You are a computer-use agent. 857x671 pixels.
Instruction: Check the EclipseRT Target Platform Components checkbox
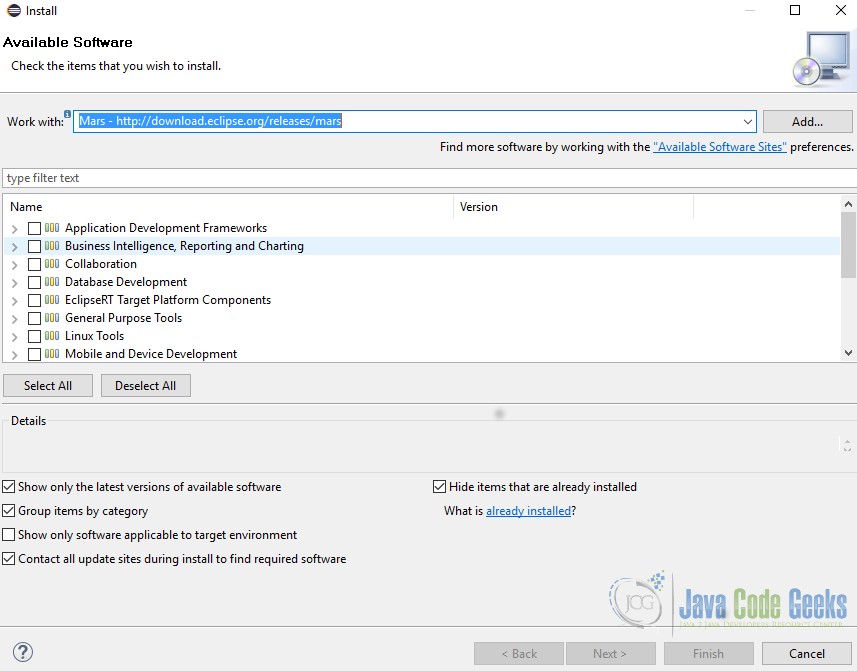click(34, 301)
